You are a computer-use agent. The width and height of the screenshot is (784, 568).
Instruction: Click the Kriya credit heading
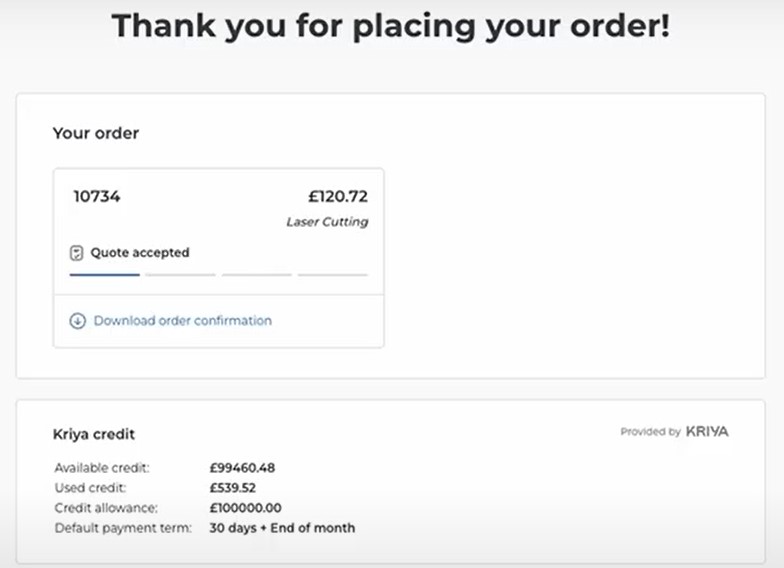(94, 434)
